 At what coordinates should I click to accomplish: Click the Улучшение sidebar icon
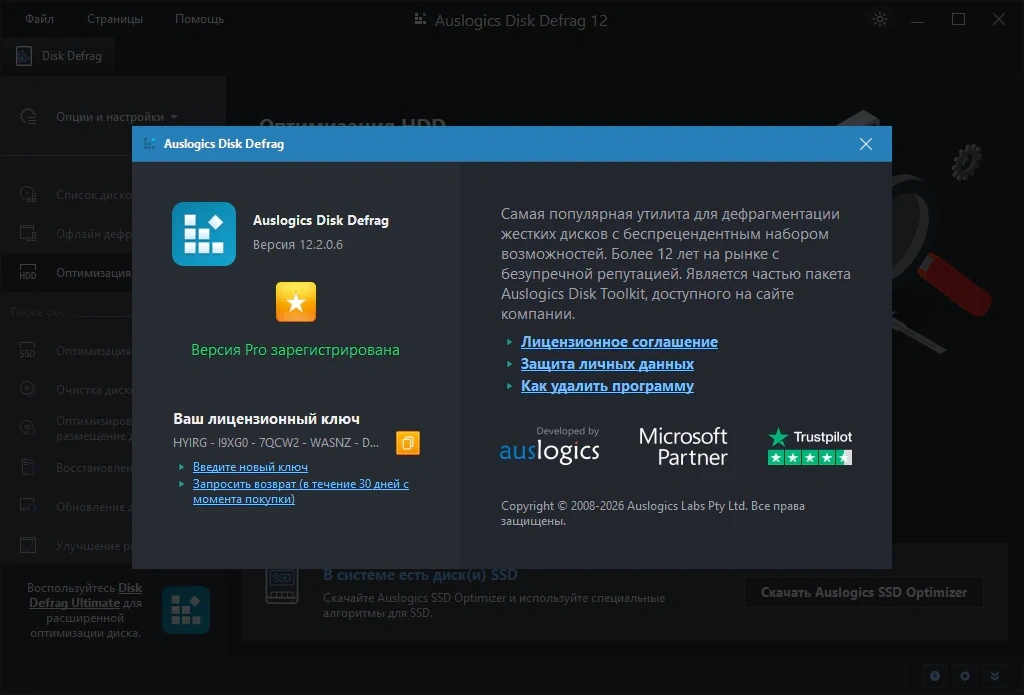pyautogui.click(x=27, y=545)
